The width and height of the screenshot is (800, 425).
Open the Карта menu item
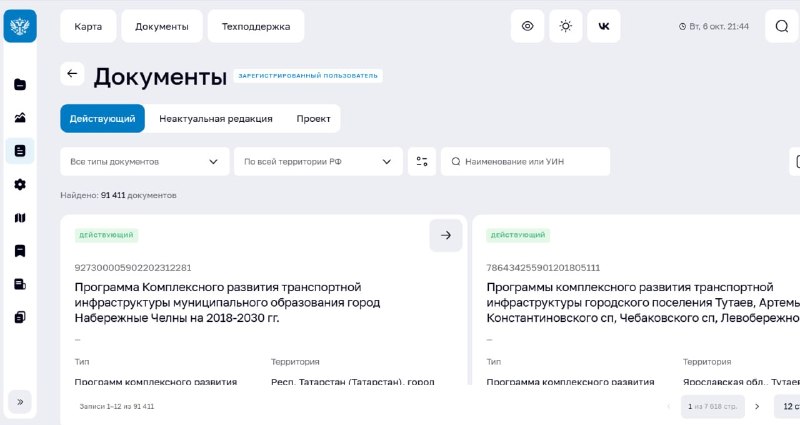pyautogui.click(x=88, y=26)
